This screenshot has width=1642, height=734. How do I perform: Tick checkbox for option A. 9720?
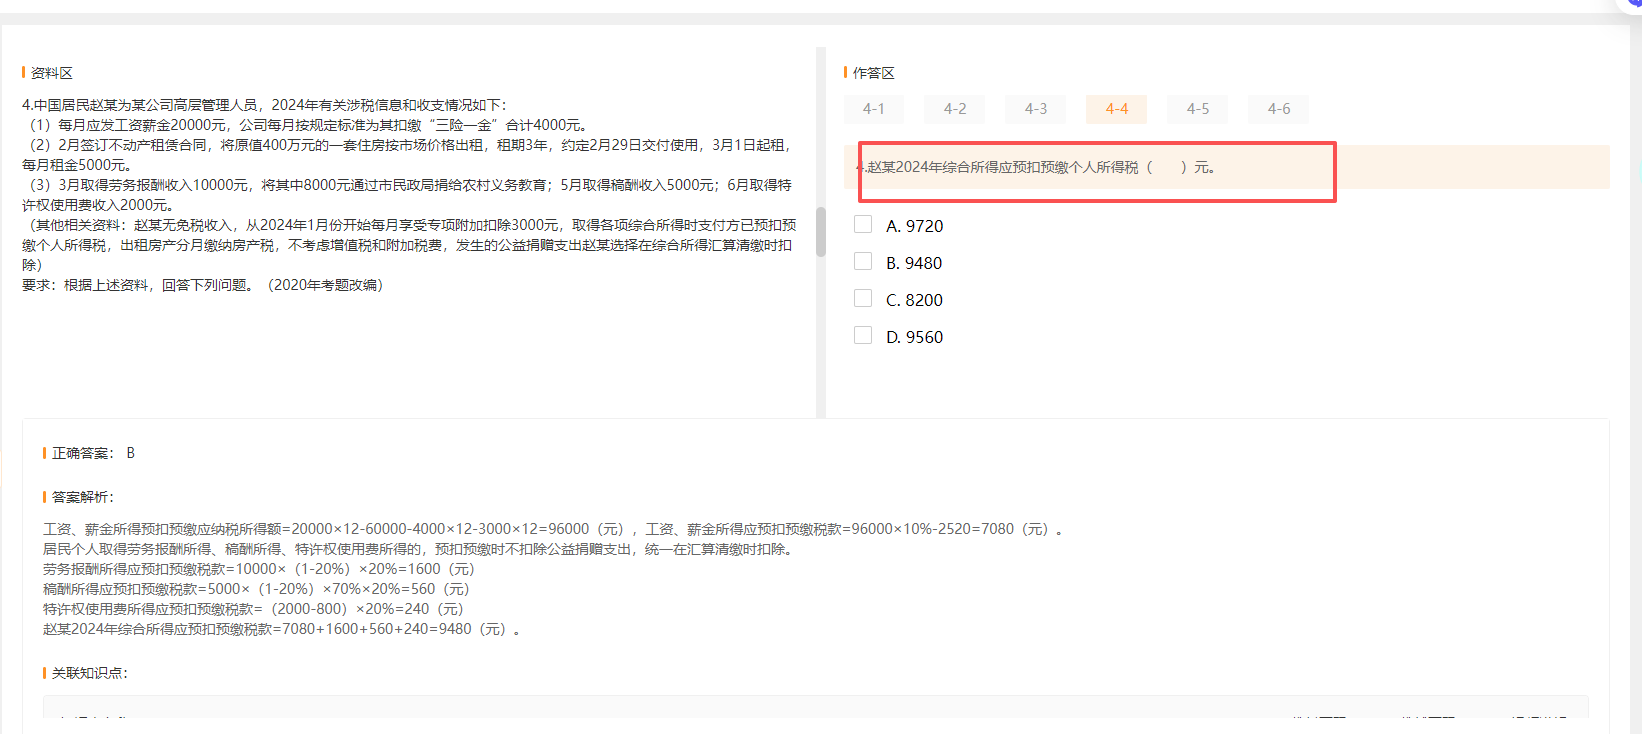tap(863, 225)
